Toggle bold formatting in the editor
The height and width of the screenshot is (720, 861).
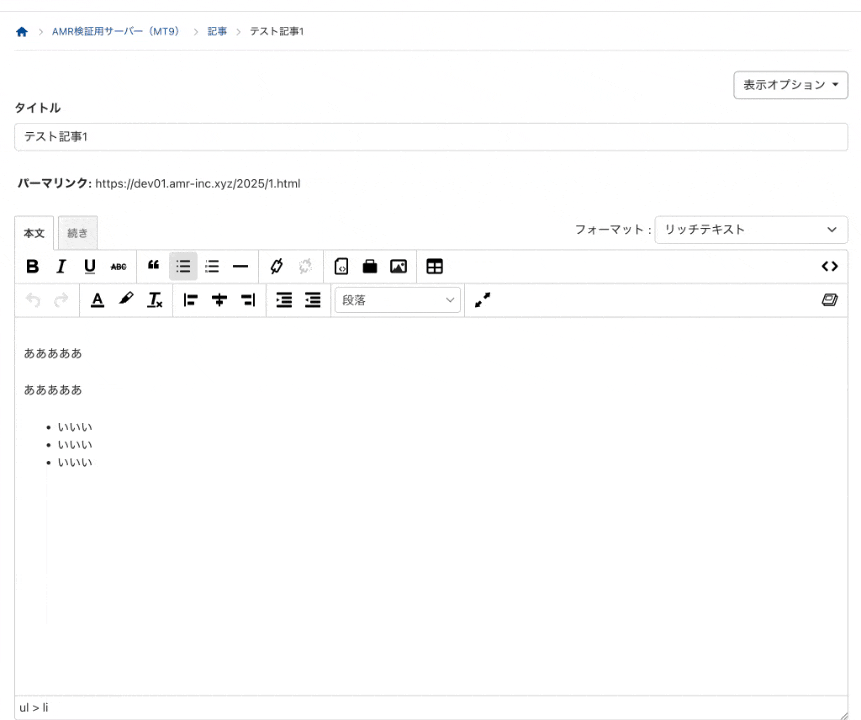point(33,266)
